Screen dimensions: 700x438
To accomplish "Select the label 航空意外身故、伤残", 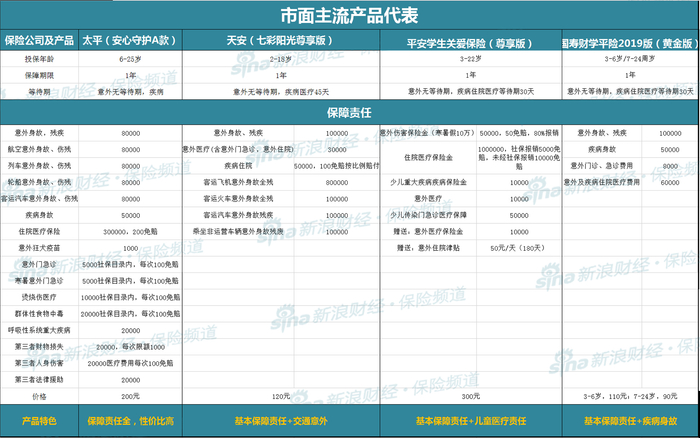I will pyautogui.click(x=39, y=150).
